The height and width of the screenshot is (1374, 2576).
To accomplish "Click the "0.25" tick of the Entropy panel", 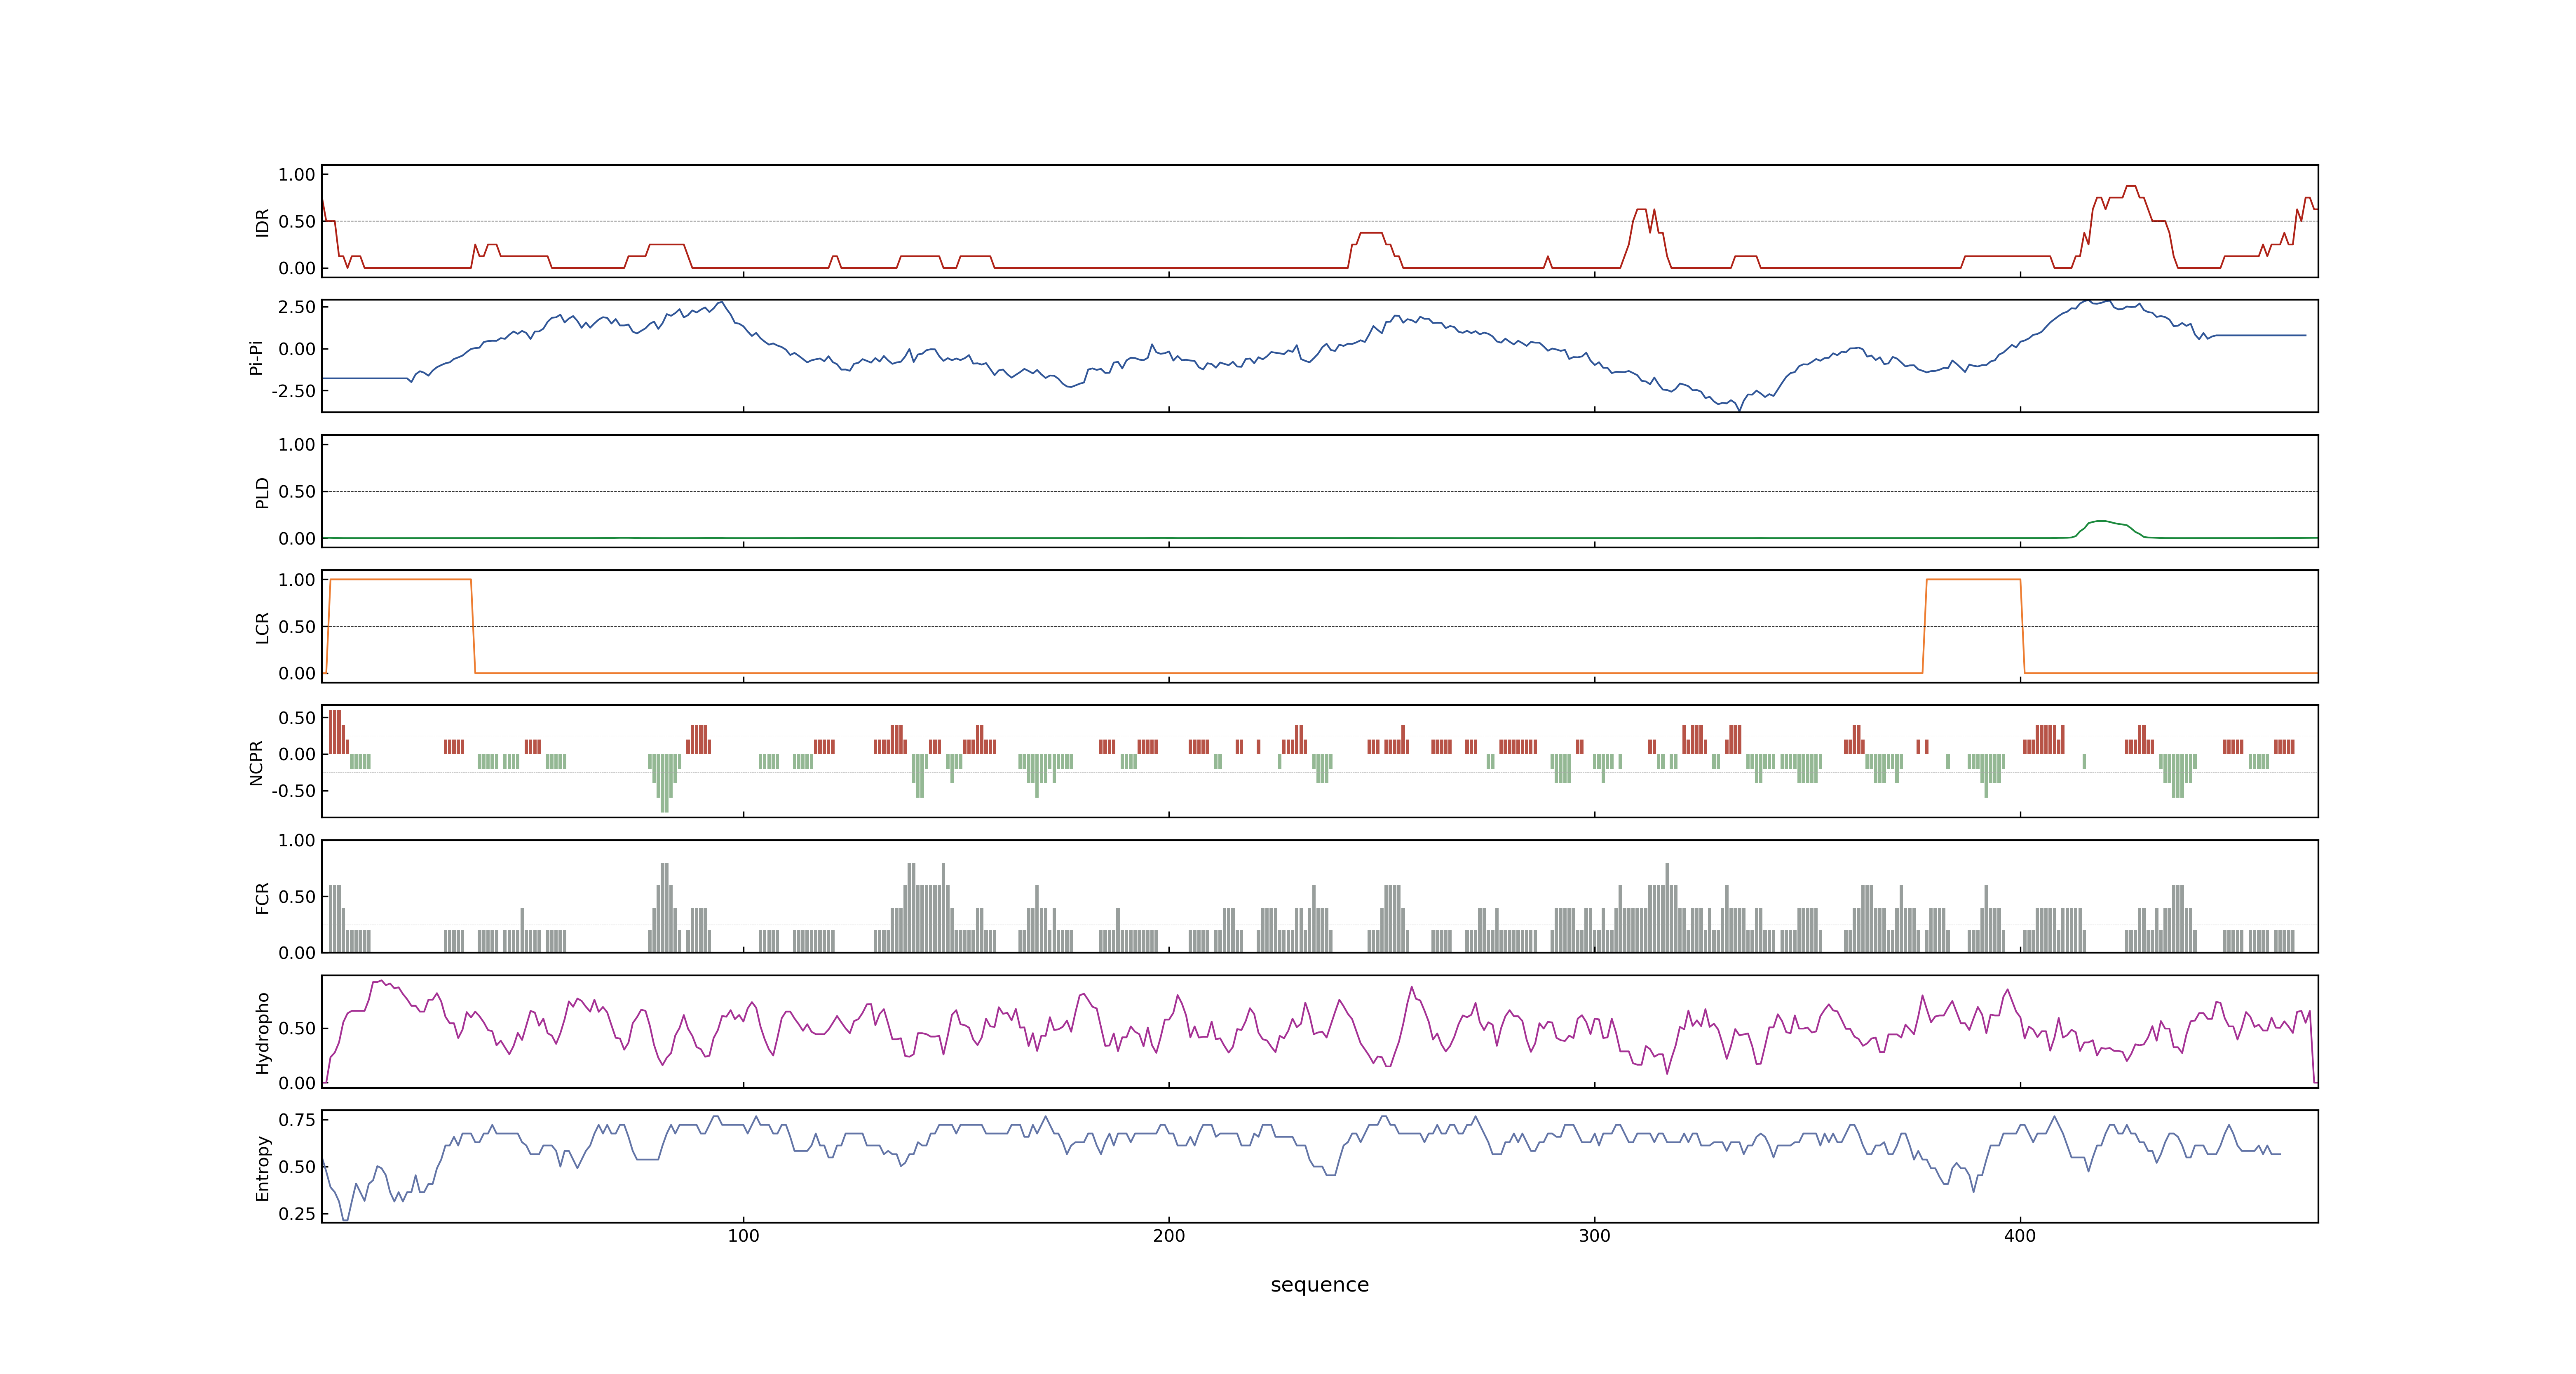I will pos(297,1214).
